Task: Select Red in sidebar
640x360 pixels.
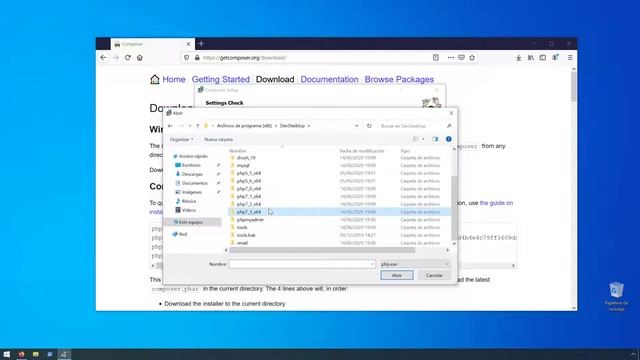Action: click(x=182, y=234)
